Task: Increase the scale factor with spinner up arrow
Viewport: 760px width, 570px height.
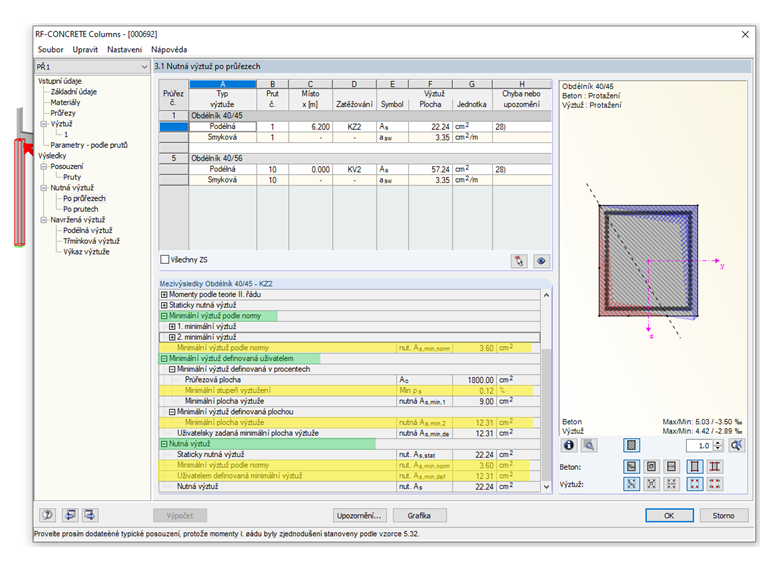Action: pyautogui.click(x=720, y=442)
